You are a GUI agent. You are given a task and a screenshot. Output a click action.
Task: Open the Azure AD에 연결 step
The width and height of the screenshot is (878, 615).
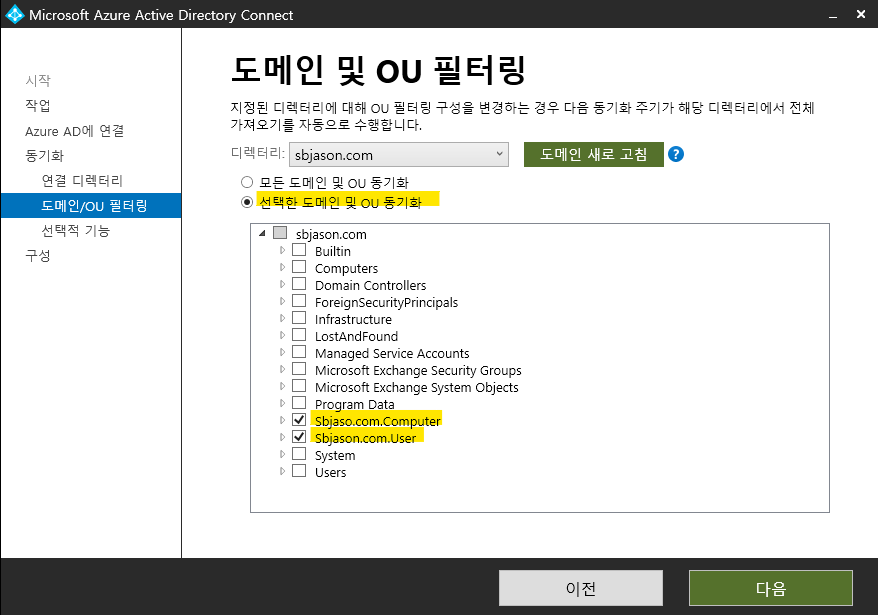click(74, 131)
